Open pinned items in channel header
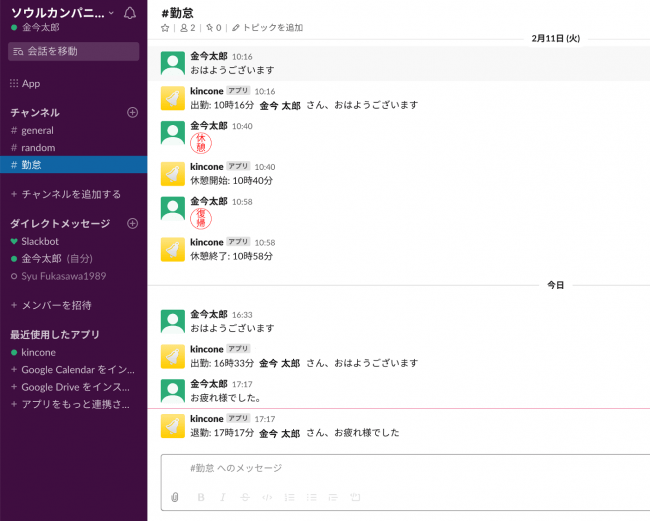Screen dimensions: 650x521 click(x=211, y=28)
